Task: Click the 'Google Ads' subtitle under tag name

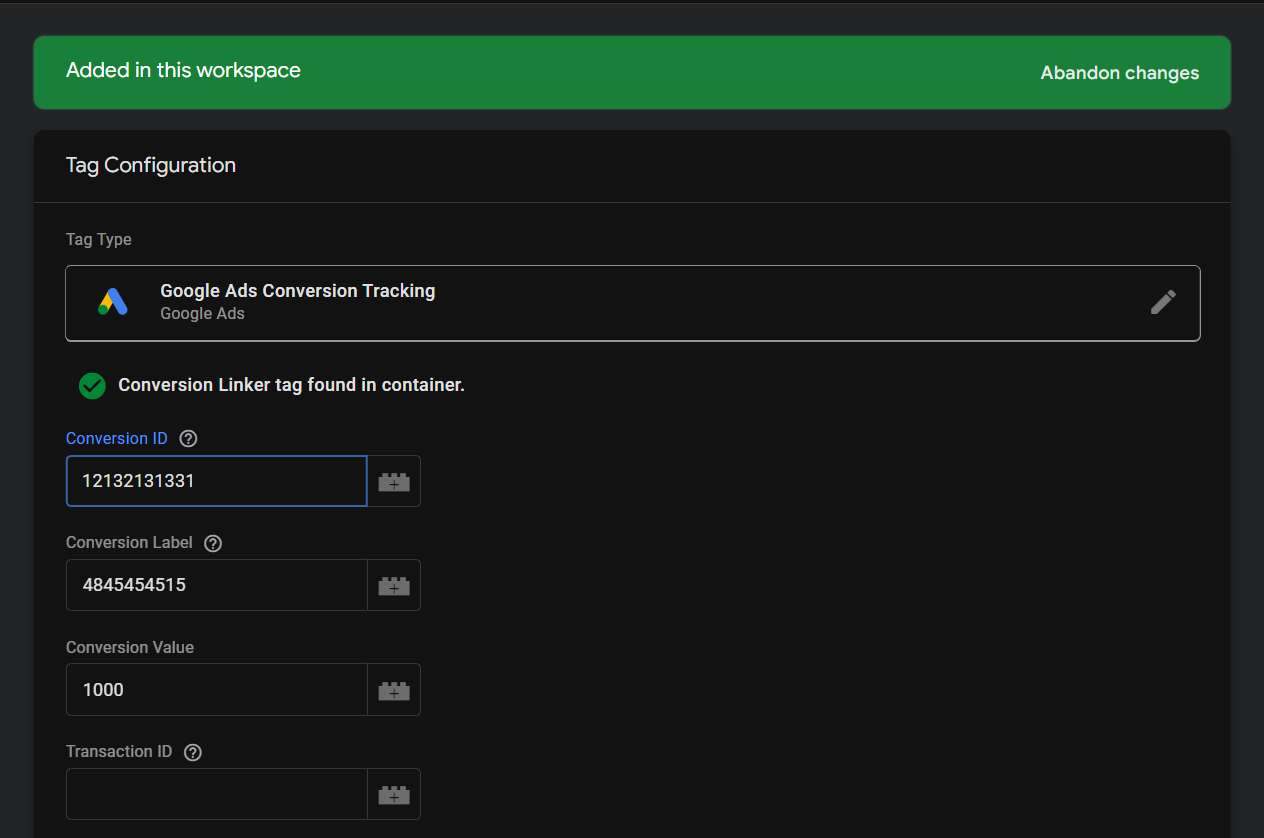Action: click(x=202, y=314)
